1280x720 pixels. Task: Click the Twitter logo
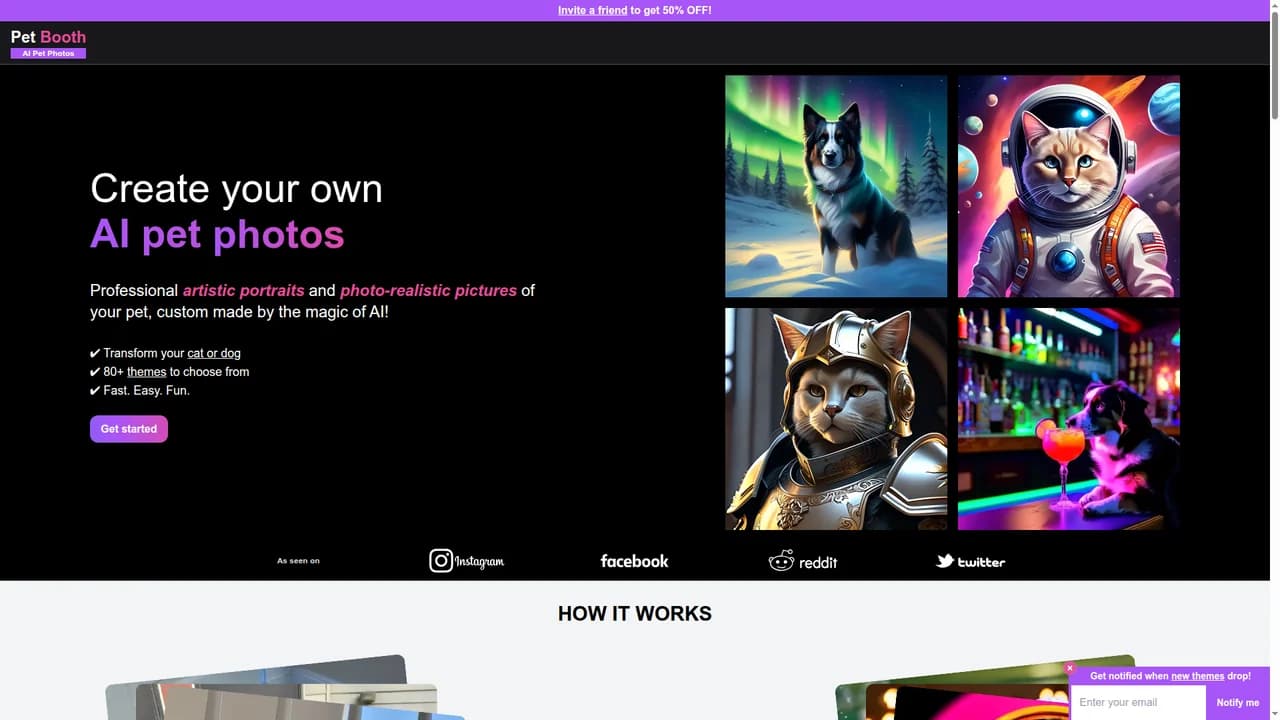[970, 561]
